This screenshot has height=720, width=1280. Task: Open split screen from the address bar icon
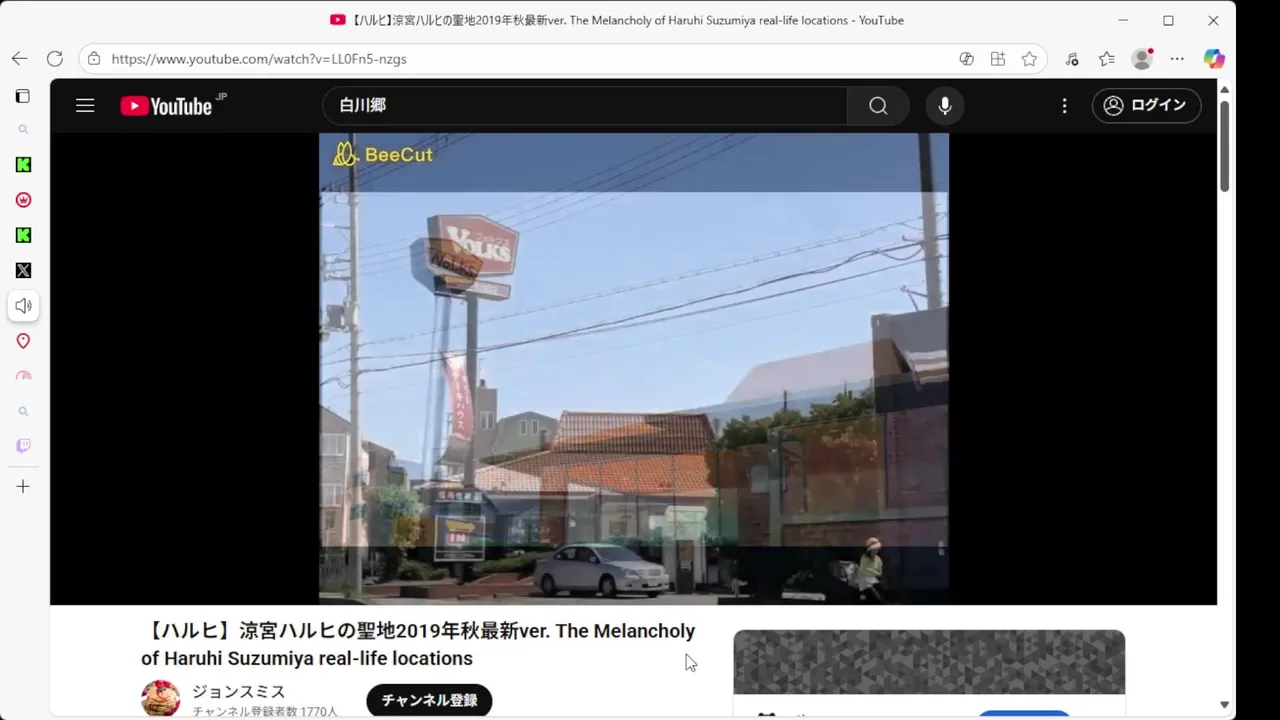coord(998,59)
